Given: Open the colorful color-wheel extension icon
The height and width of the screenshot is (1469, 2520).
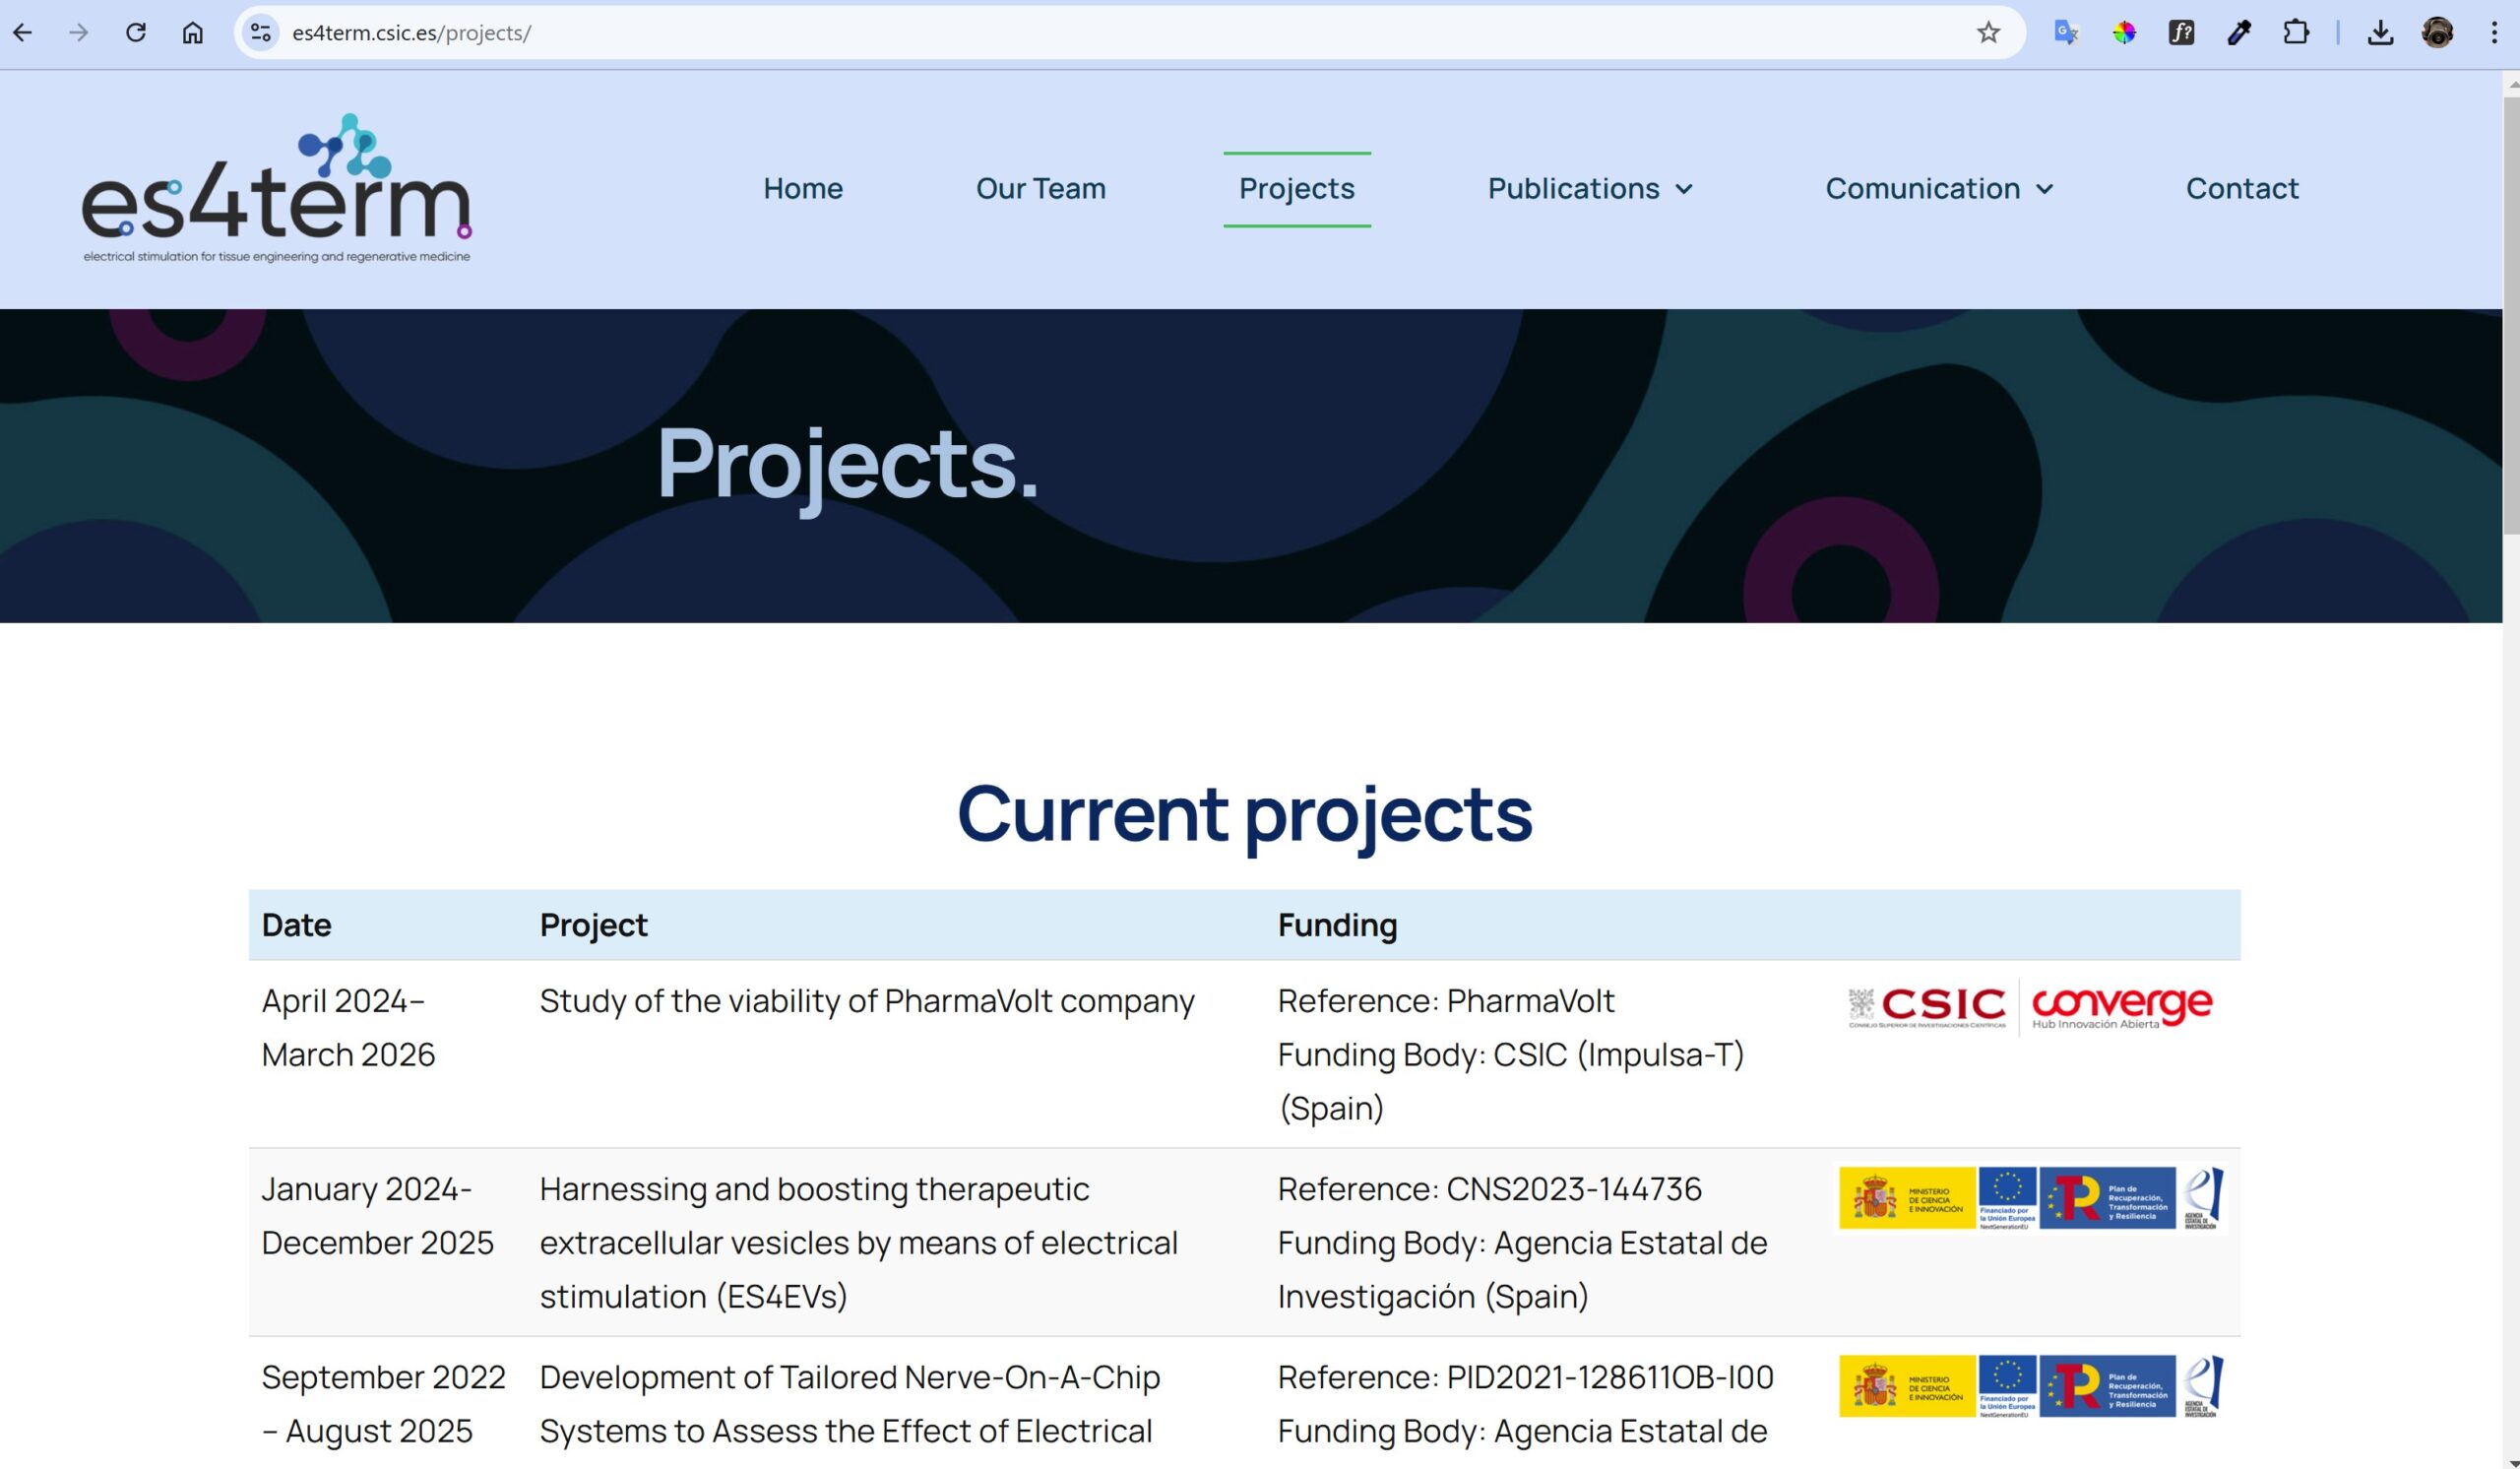Looking at the screenshot, I should click(2124, 33).
